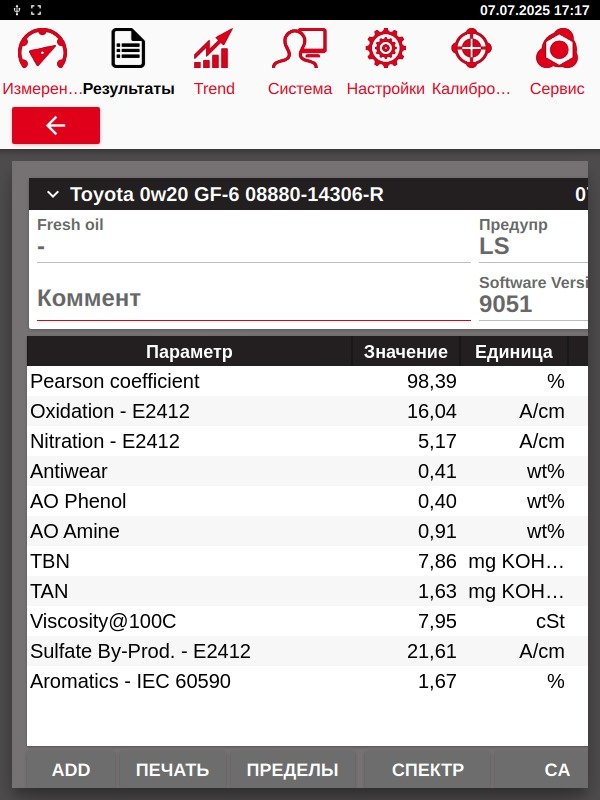Open the Trend chart icon
Viewport: 600px width, 800px height.
click(x=213, y=48)
